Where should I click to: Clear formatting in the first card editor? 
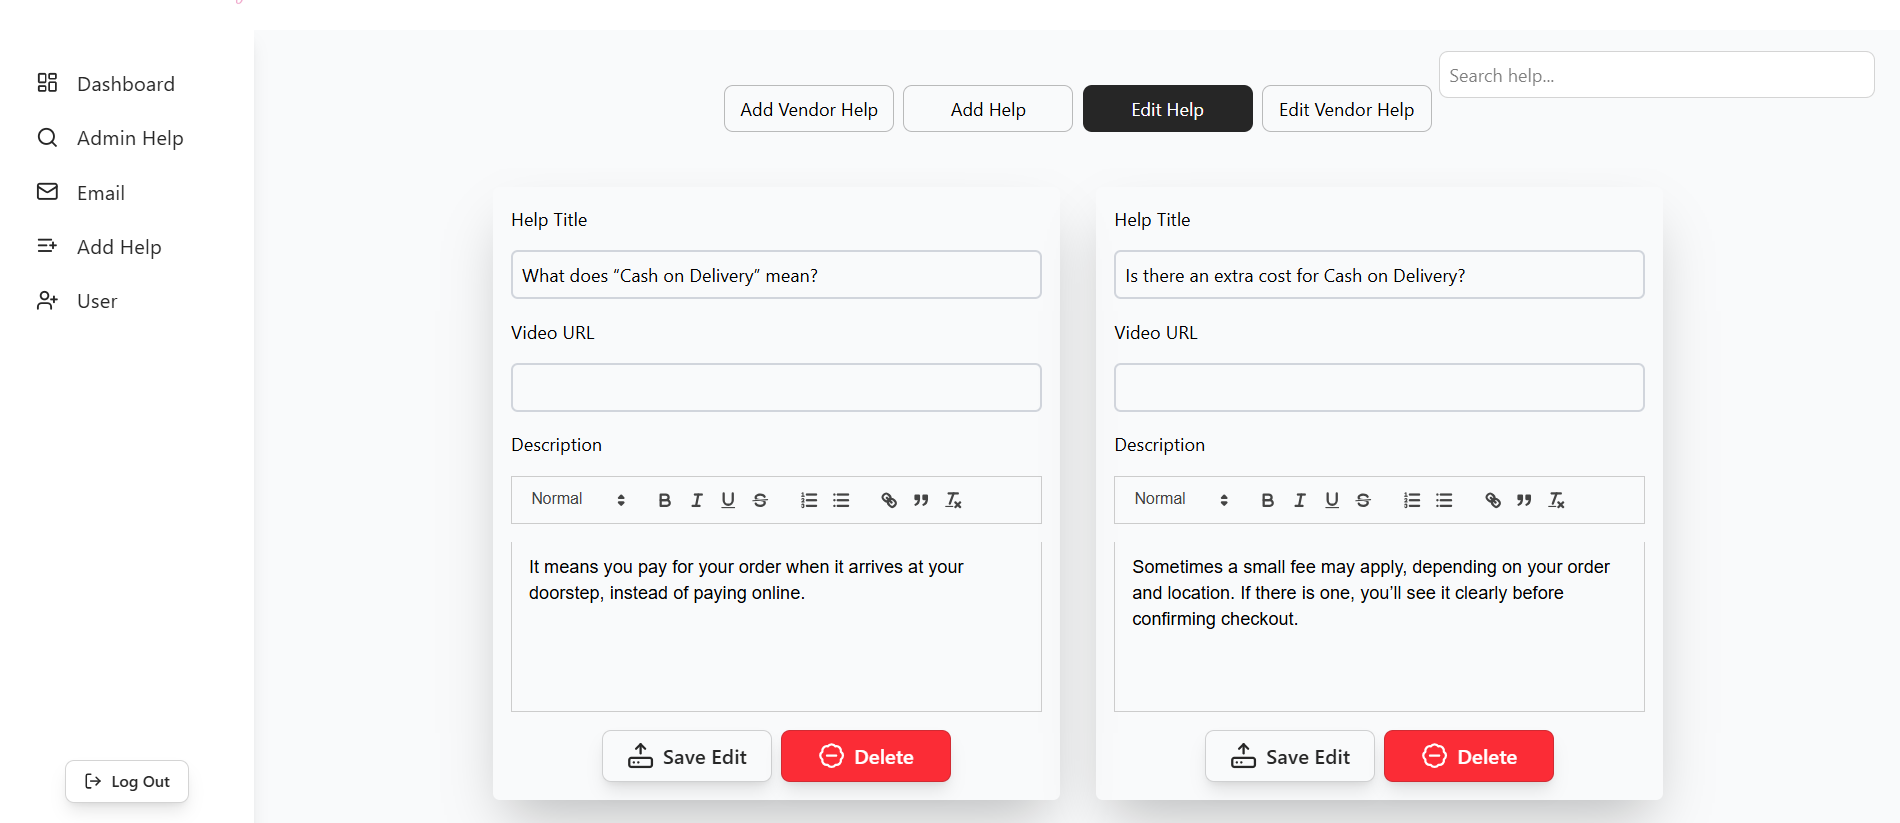point(953,500)
